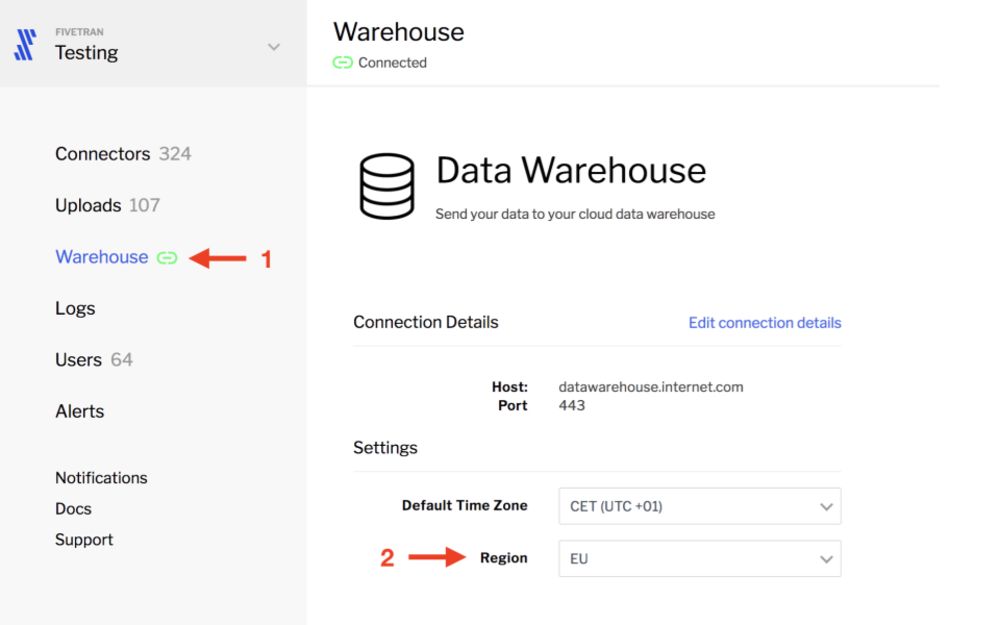View Alerts in the sidebar
The width and height of the screenshot is (1000, 625).
point(80,411)
